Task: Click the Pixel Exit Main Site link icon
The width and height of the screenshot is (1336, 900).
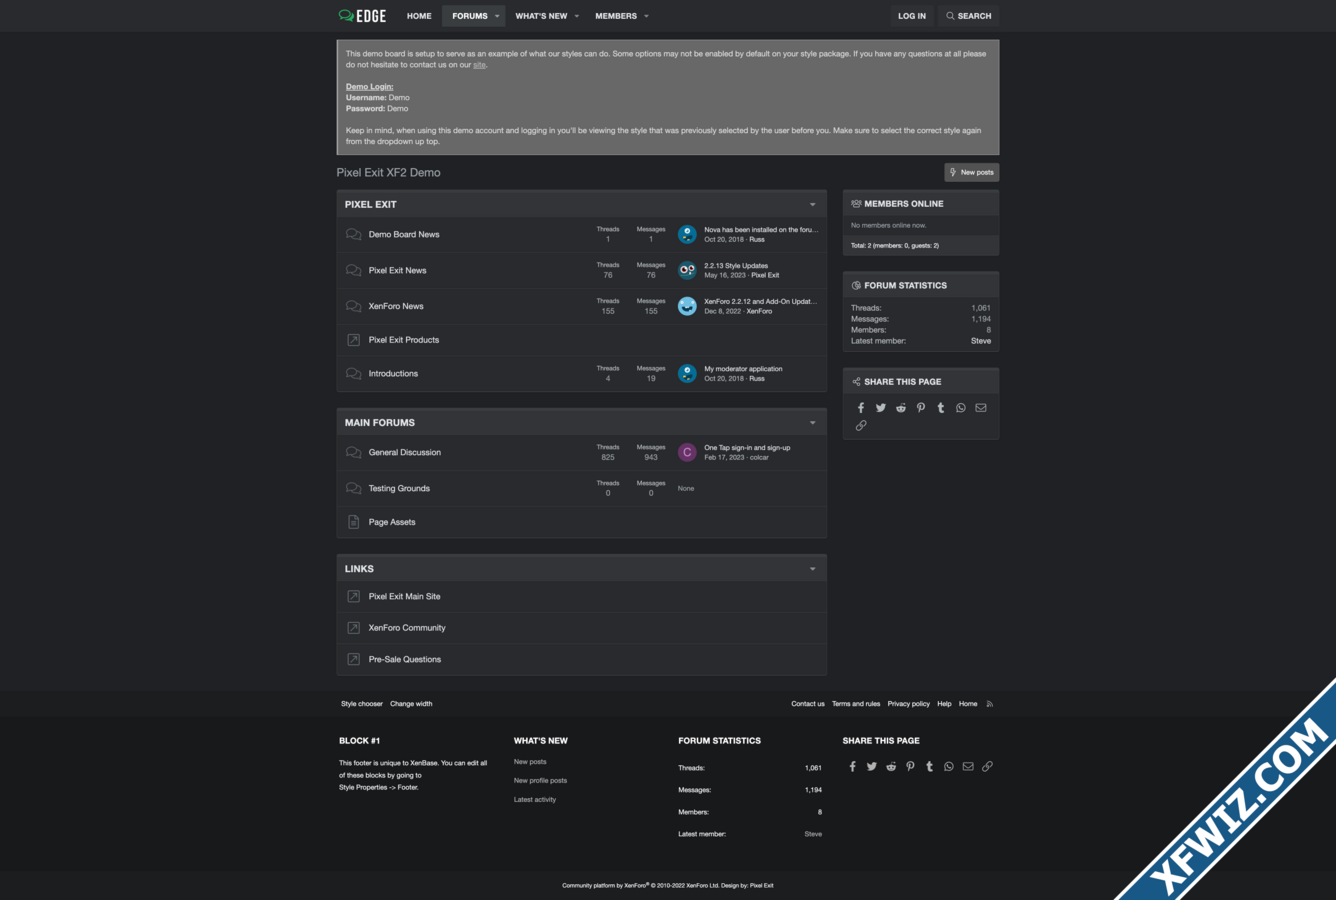Action: coord(353,596)
